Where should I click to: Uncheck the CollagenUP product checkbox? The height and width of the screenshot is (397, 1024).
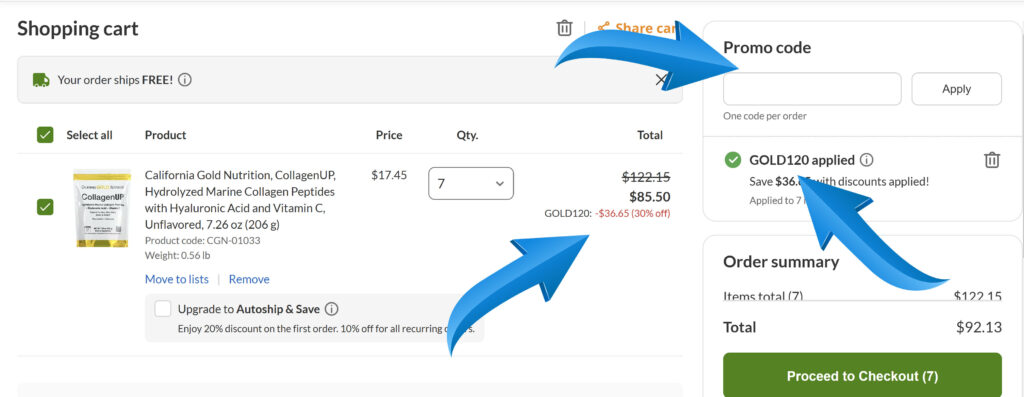point(45,206)
